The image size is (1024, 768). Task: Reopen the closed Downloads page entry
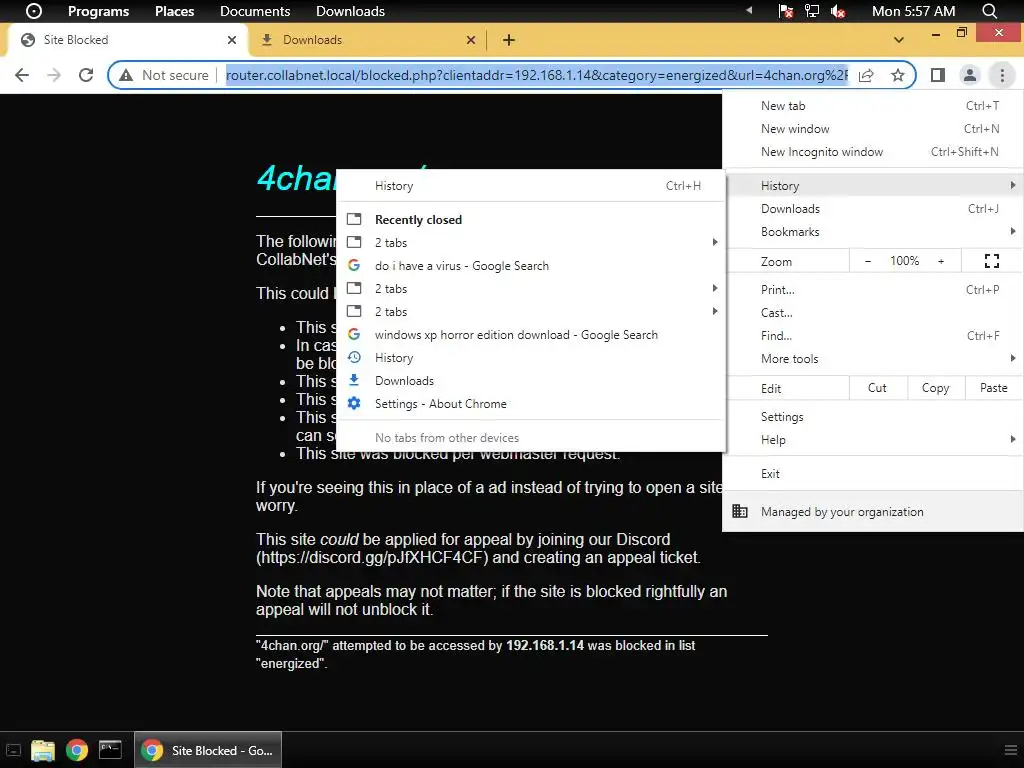tap(530, 381)
